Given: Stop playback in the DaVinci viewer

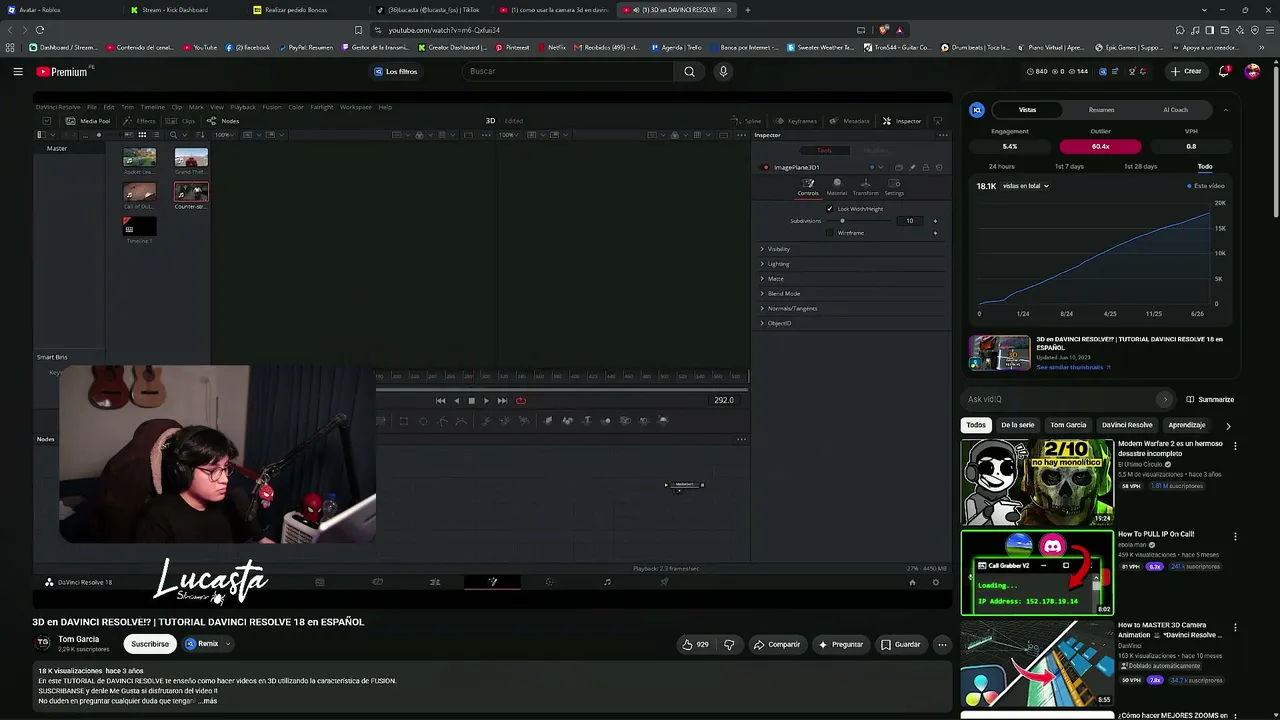Looking at the screenshot, I should [472, 400].
